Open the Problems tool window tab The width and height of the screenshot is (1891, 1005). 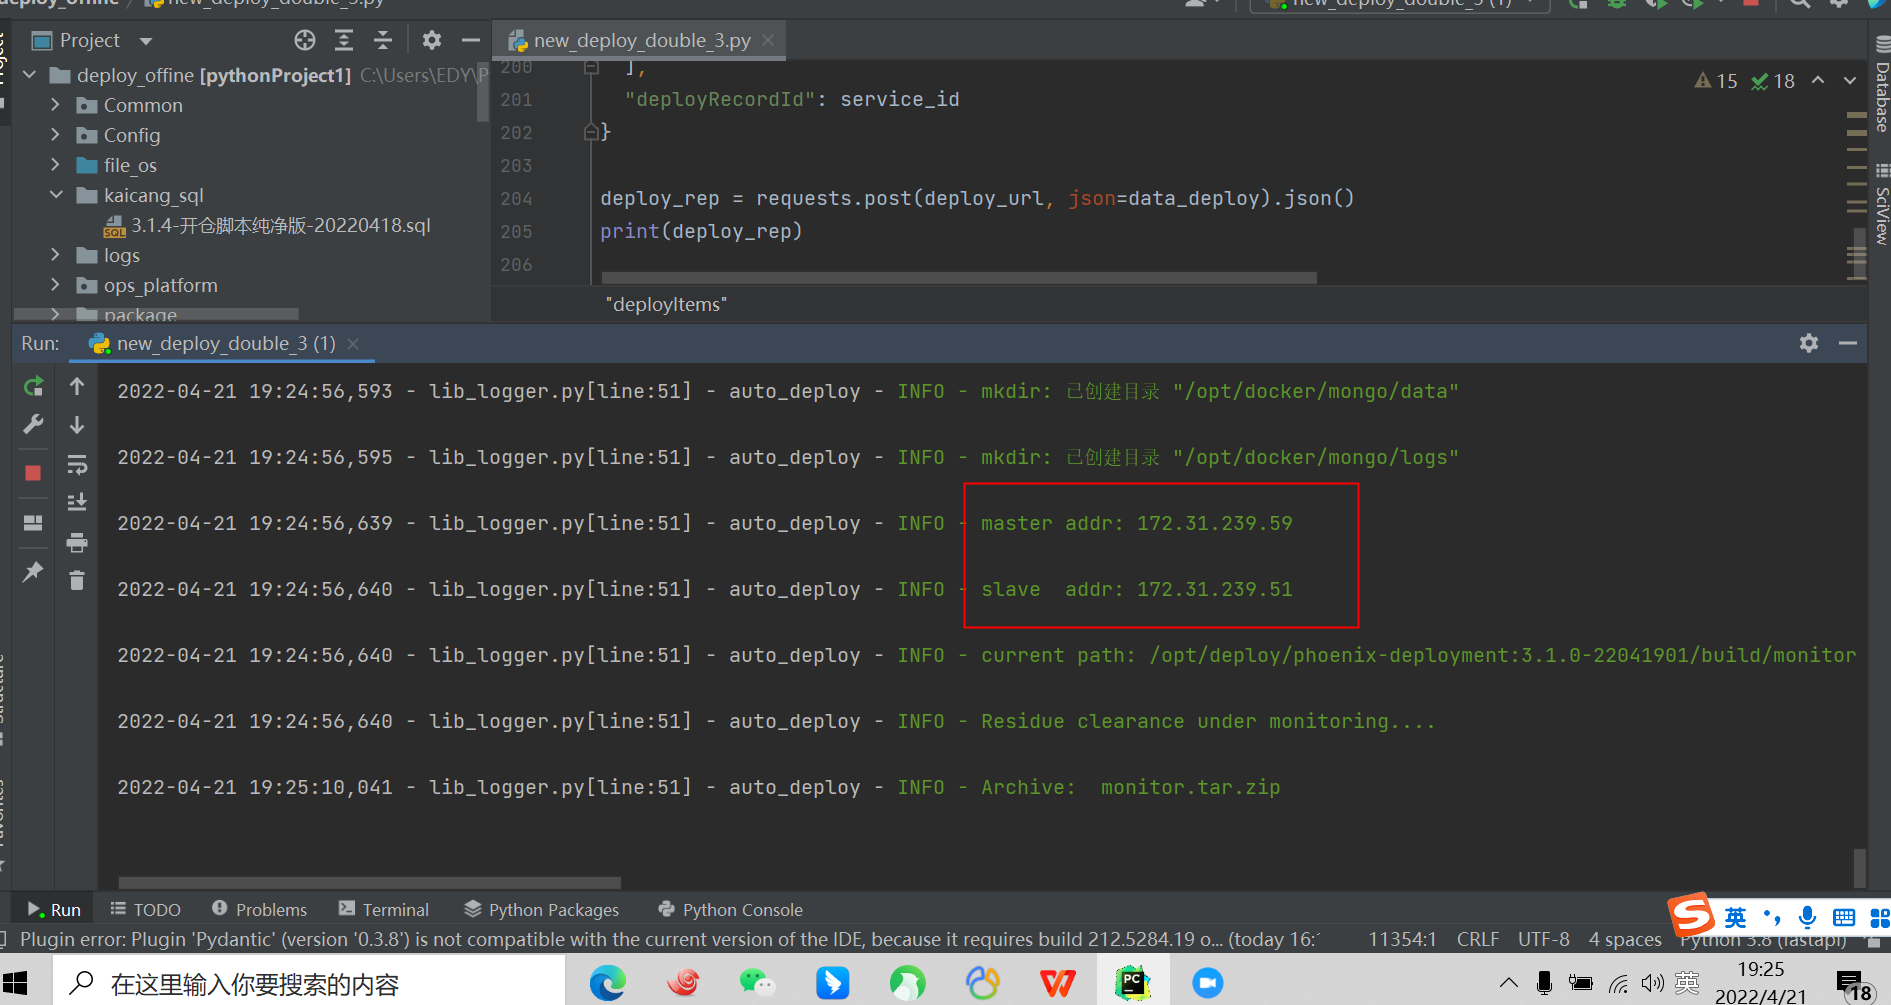(260, 909)
